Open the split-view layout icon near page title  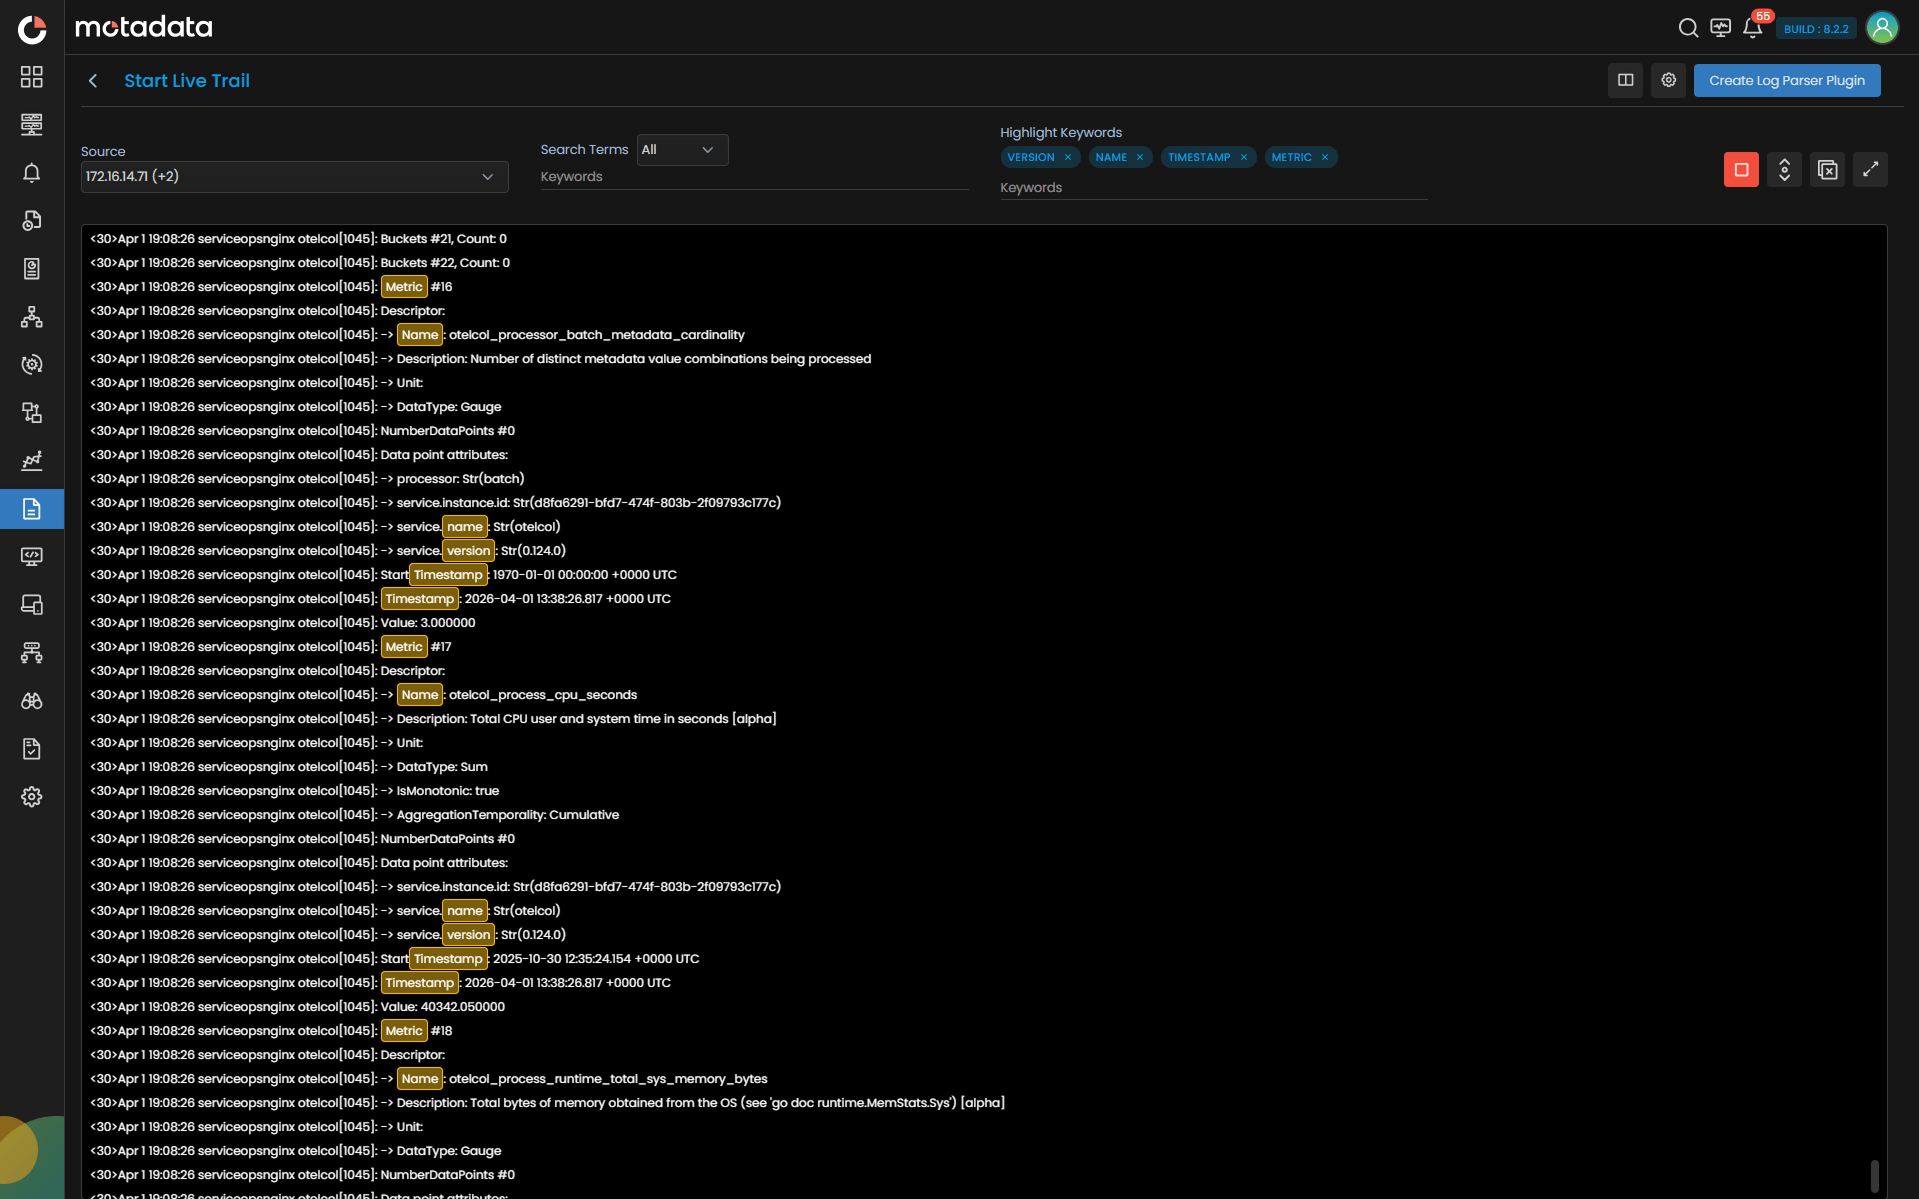[x=1624, y=80]
